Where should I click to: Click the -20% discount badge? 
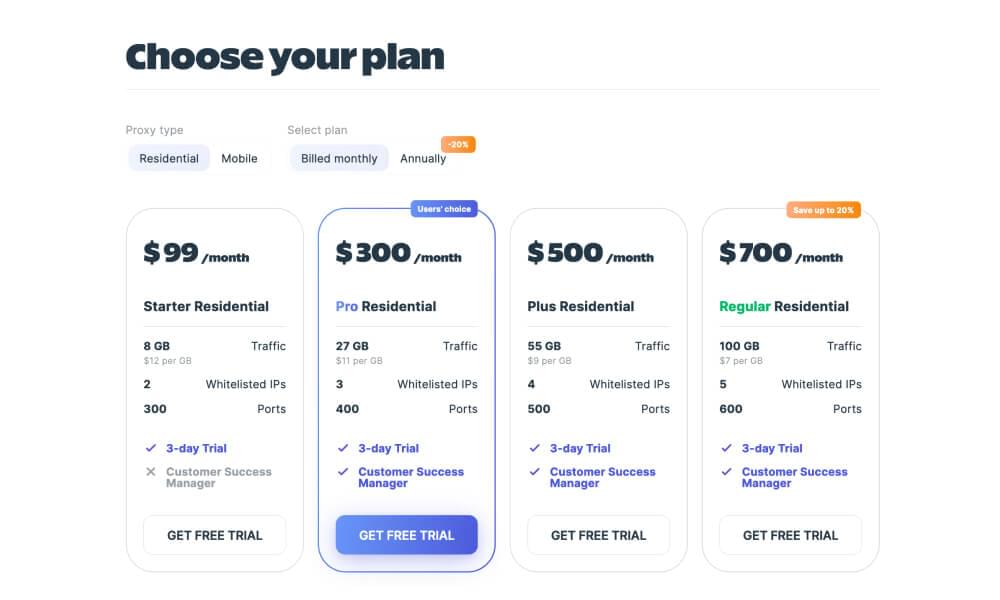(x=456, y=143)
